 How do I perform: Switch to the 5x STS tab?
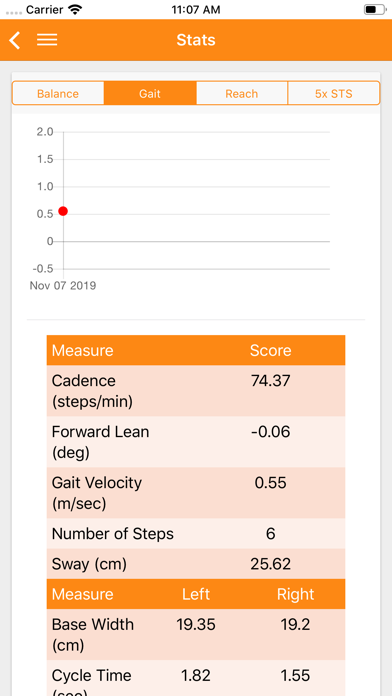[334, 94]
